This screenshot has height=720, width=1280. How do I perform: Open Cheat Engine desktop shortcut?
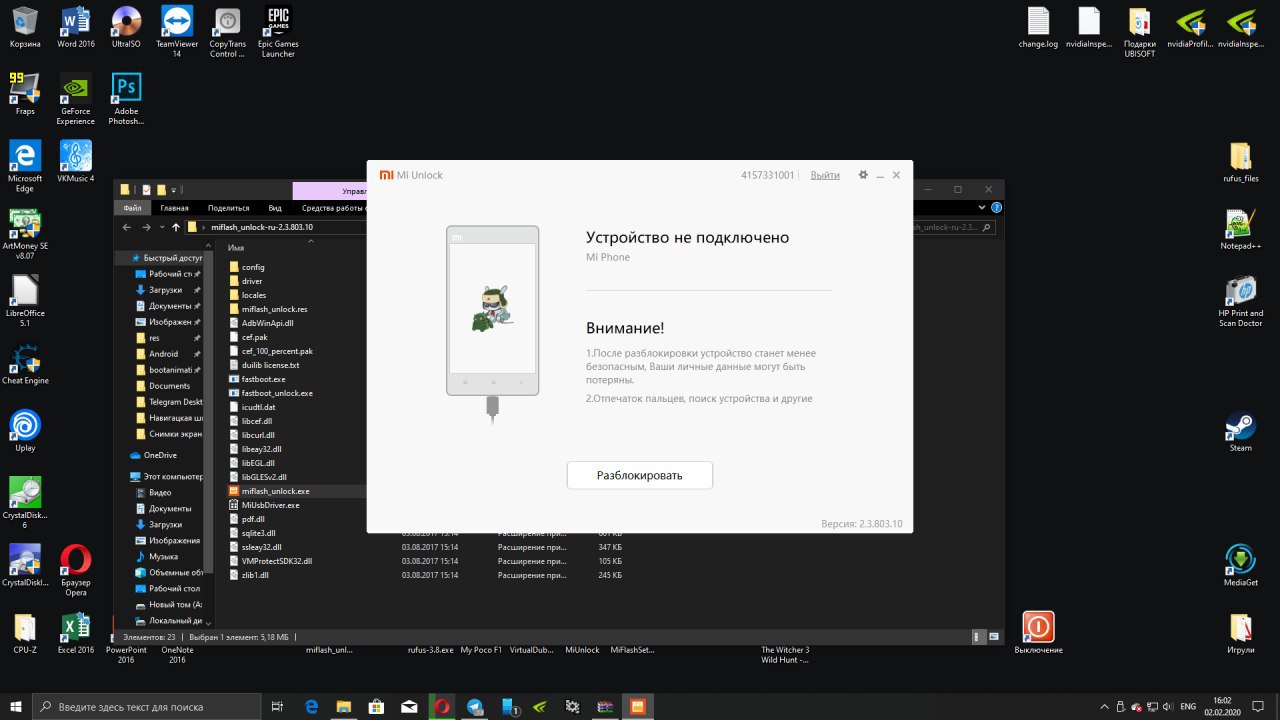tap(25, 364)
